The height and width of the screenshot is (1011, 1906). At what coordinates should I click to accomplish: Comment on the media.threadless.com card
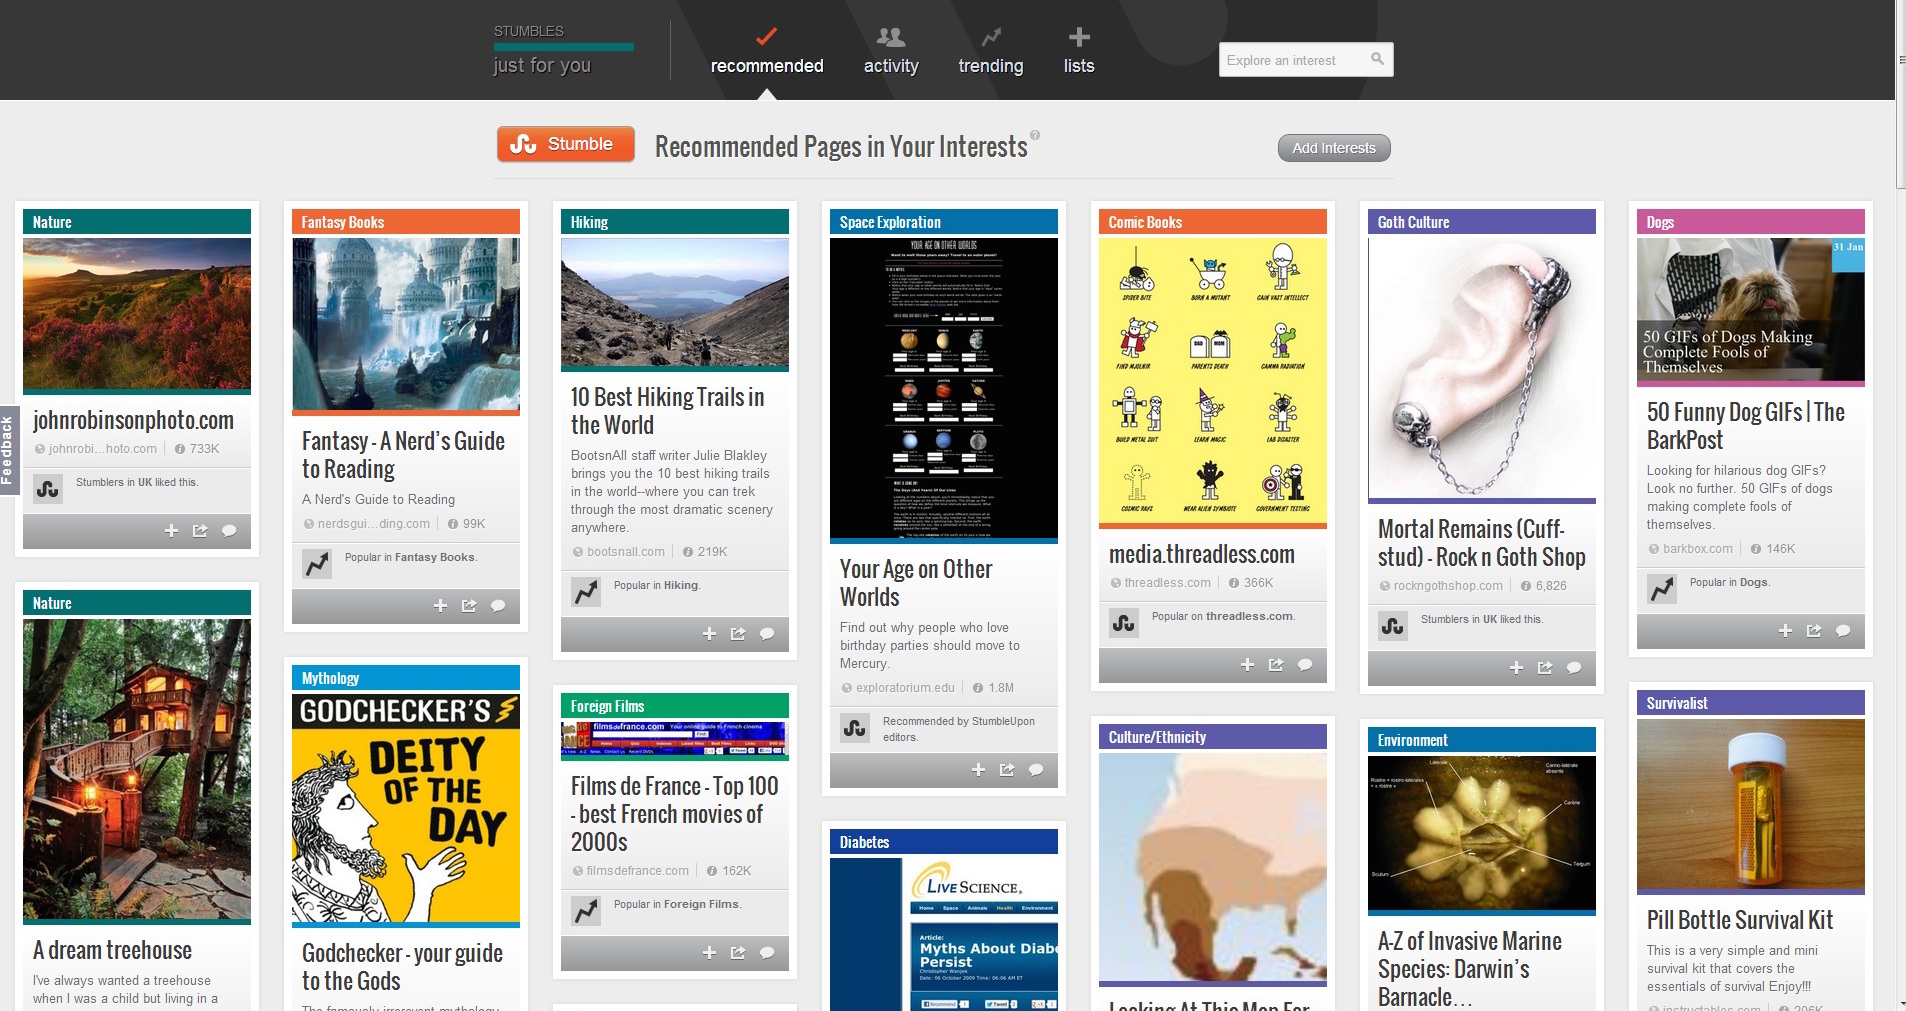[x=1305, y=665]
